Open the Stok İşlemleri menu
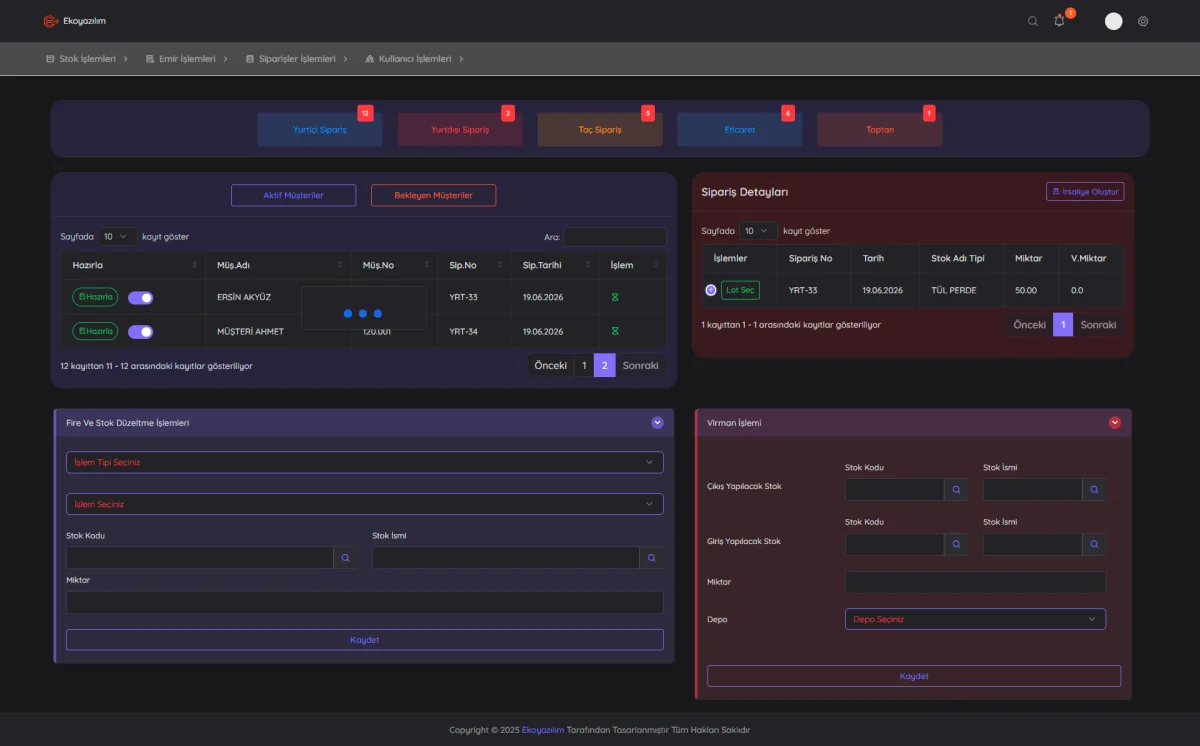Screen dimensions: 1200x746 click(x=87, y=59)
